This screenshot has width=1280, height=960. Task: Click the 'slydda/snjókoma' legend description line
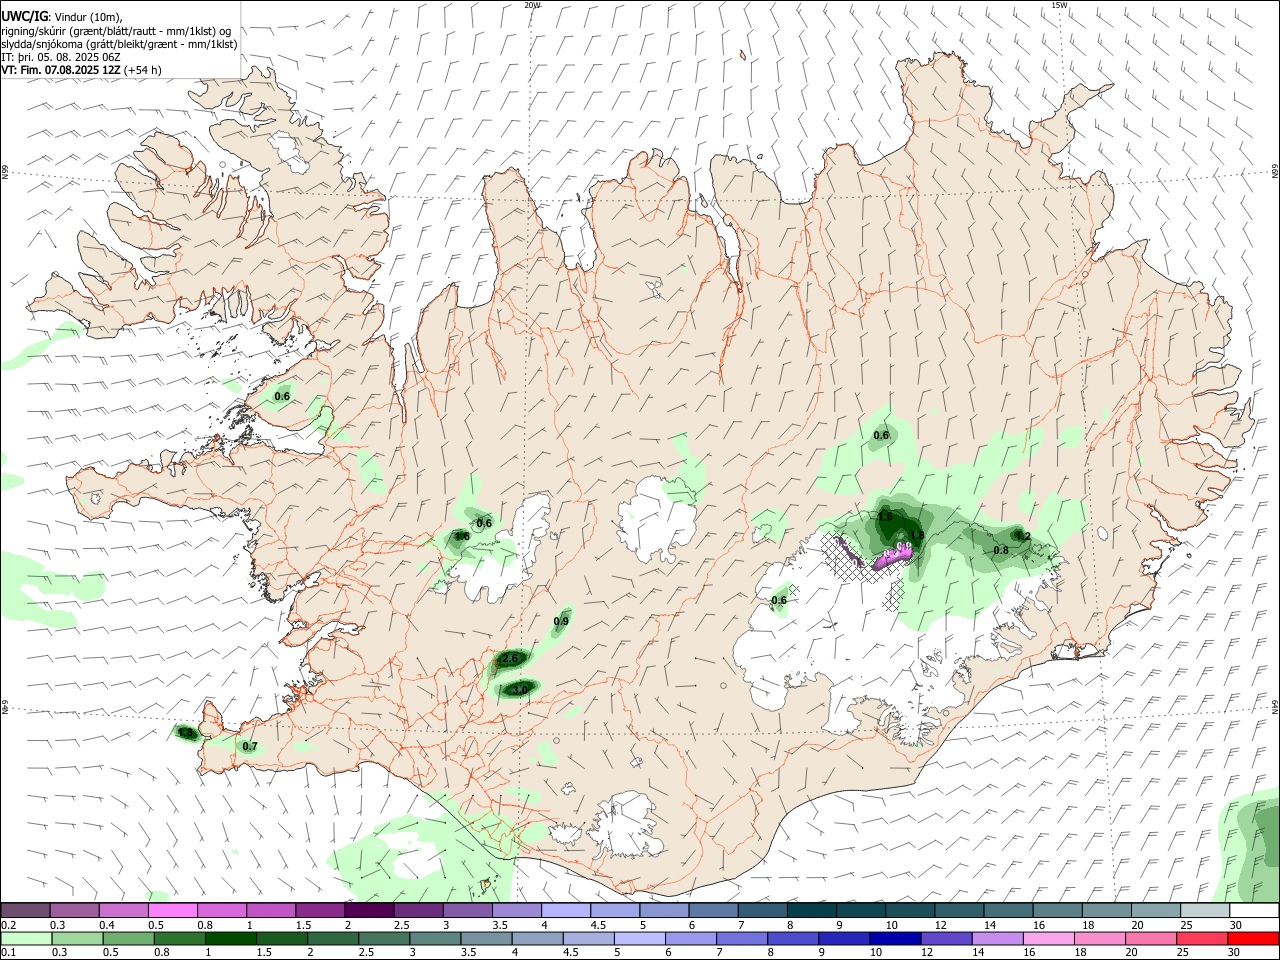(119, 44)
